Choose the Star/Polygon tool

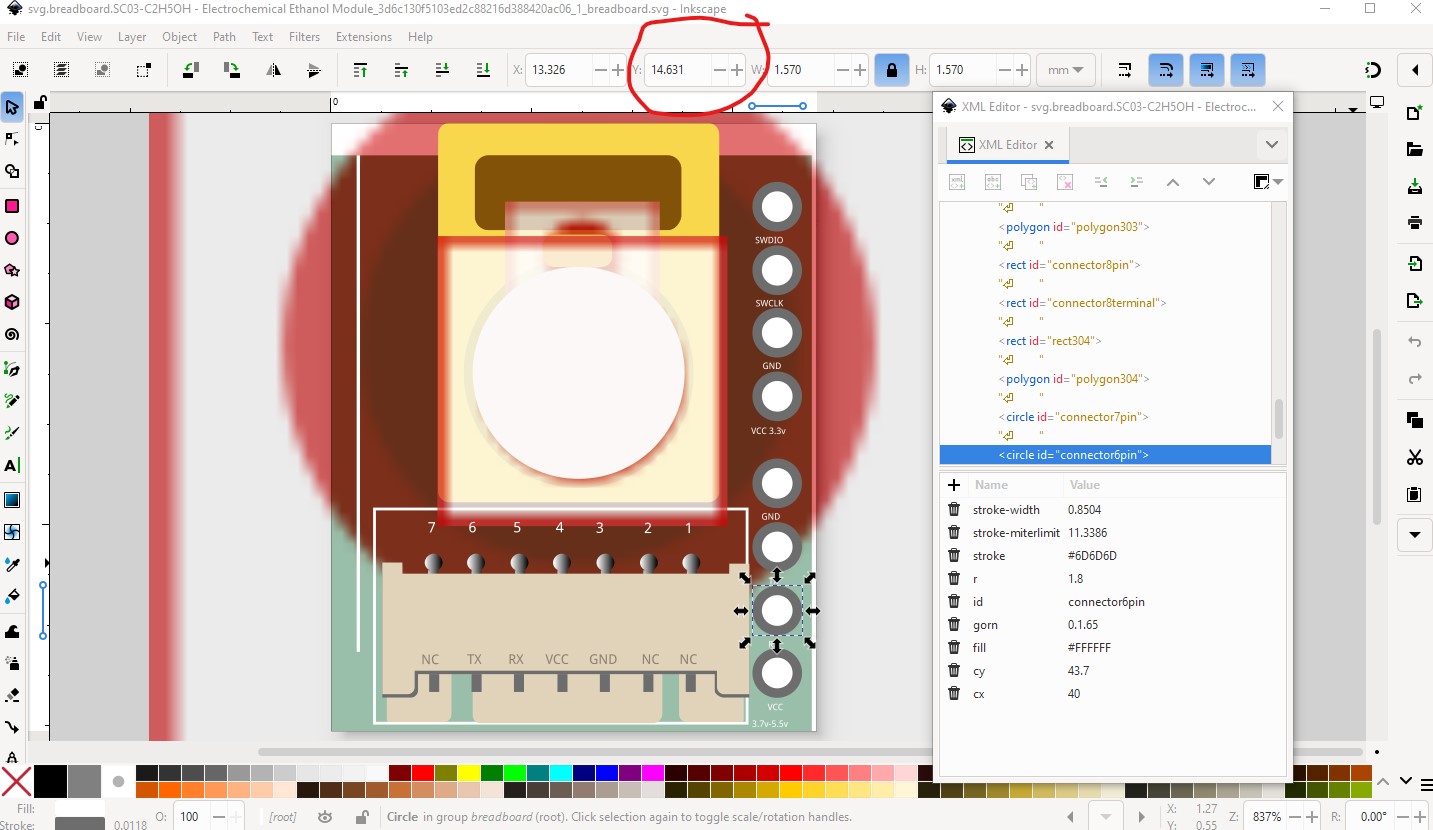click(x=12, y=270)
